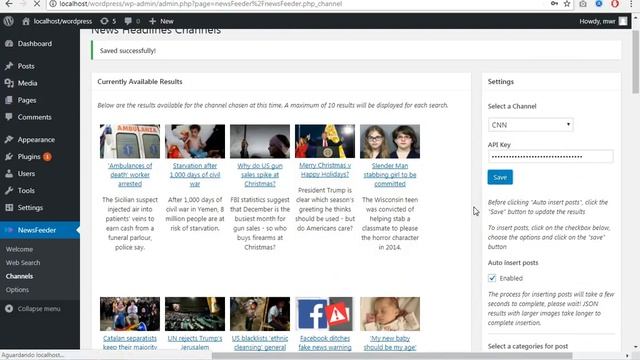
Task: Open the browser three-dot menu
Action: [631, 4]
